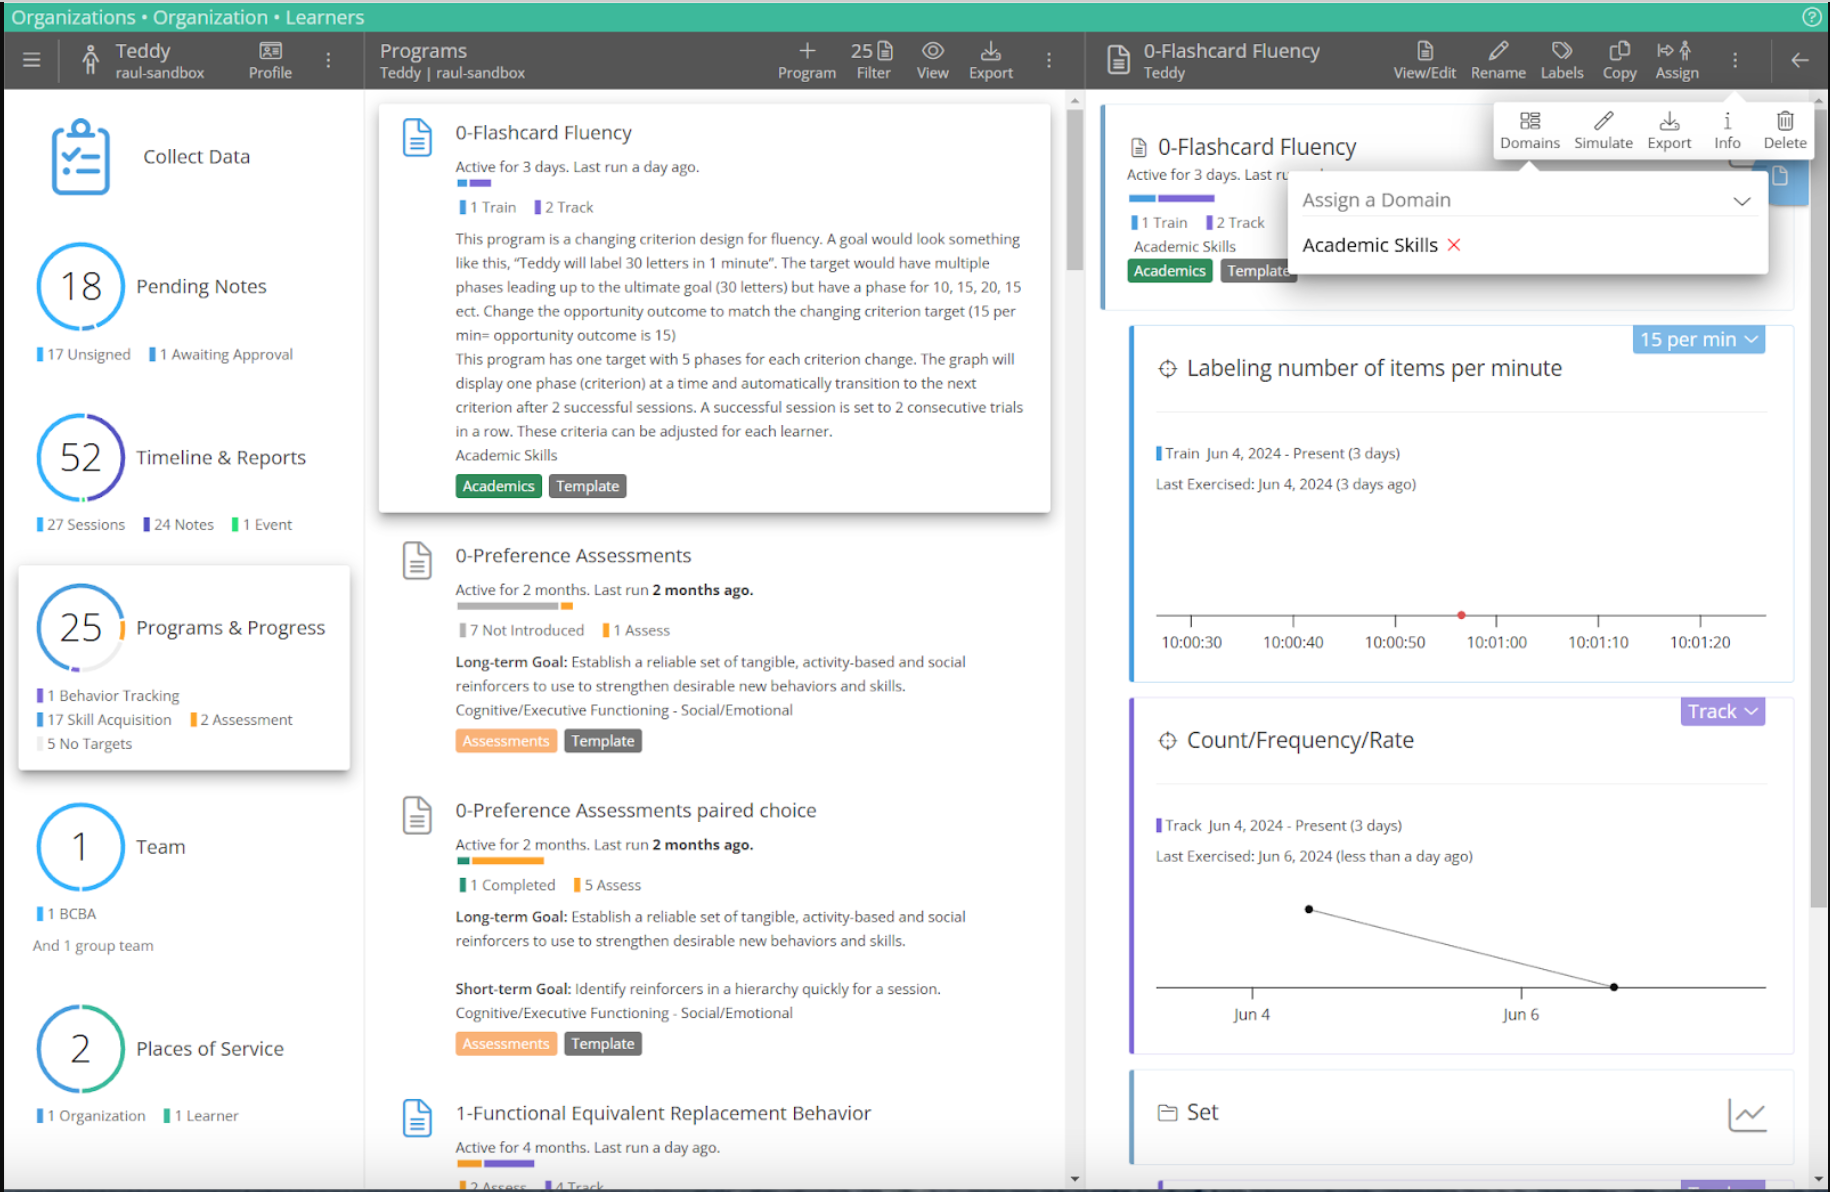Remove Academic Skills domain with red X
The image size is (1830, 1192).
[x=1454, y=245]
